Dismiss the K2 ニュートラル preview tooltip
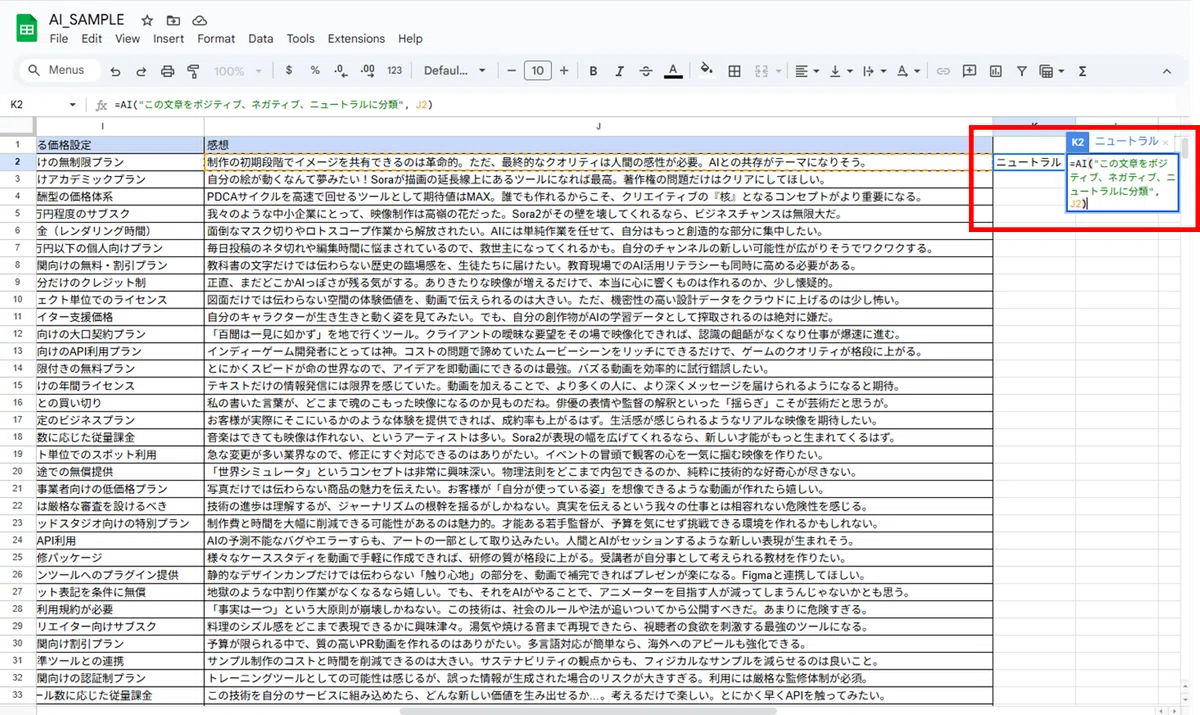This screenshot has height=715, width=1200. pos(1166,142)
